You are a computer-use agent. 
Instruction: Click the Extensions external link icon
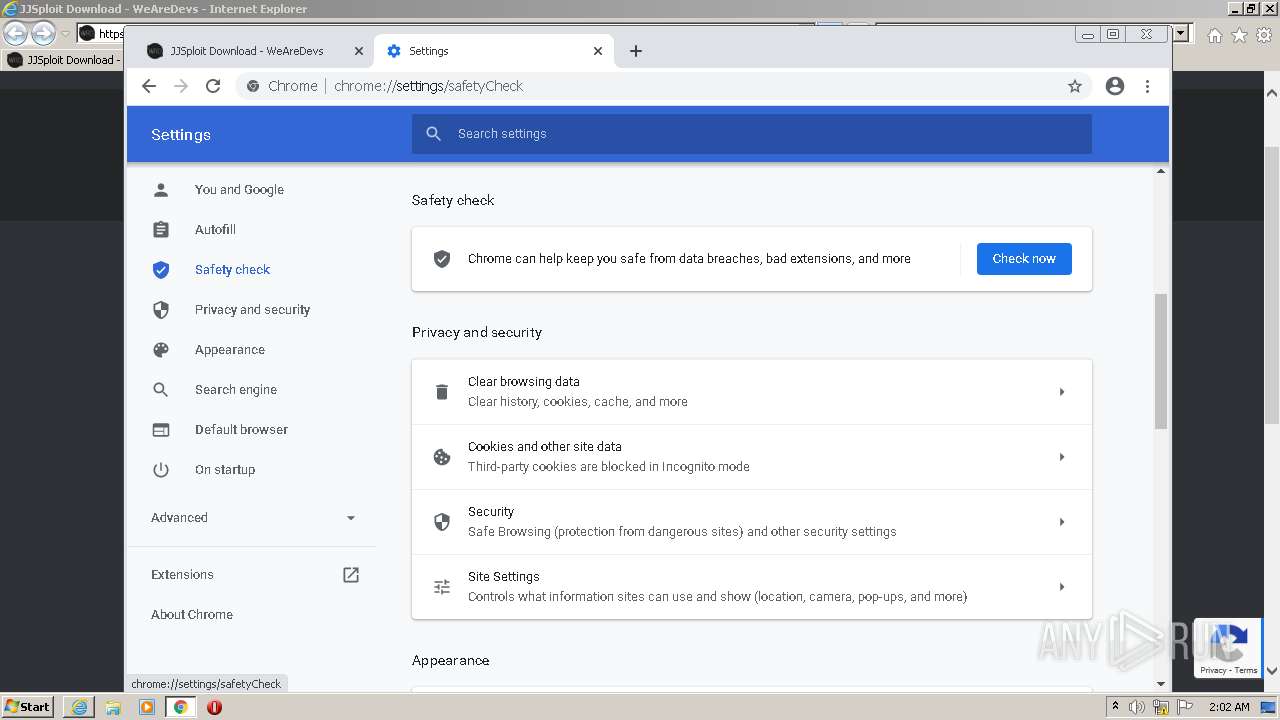pyautogui.click(x=351, y=575)
